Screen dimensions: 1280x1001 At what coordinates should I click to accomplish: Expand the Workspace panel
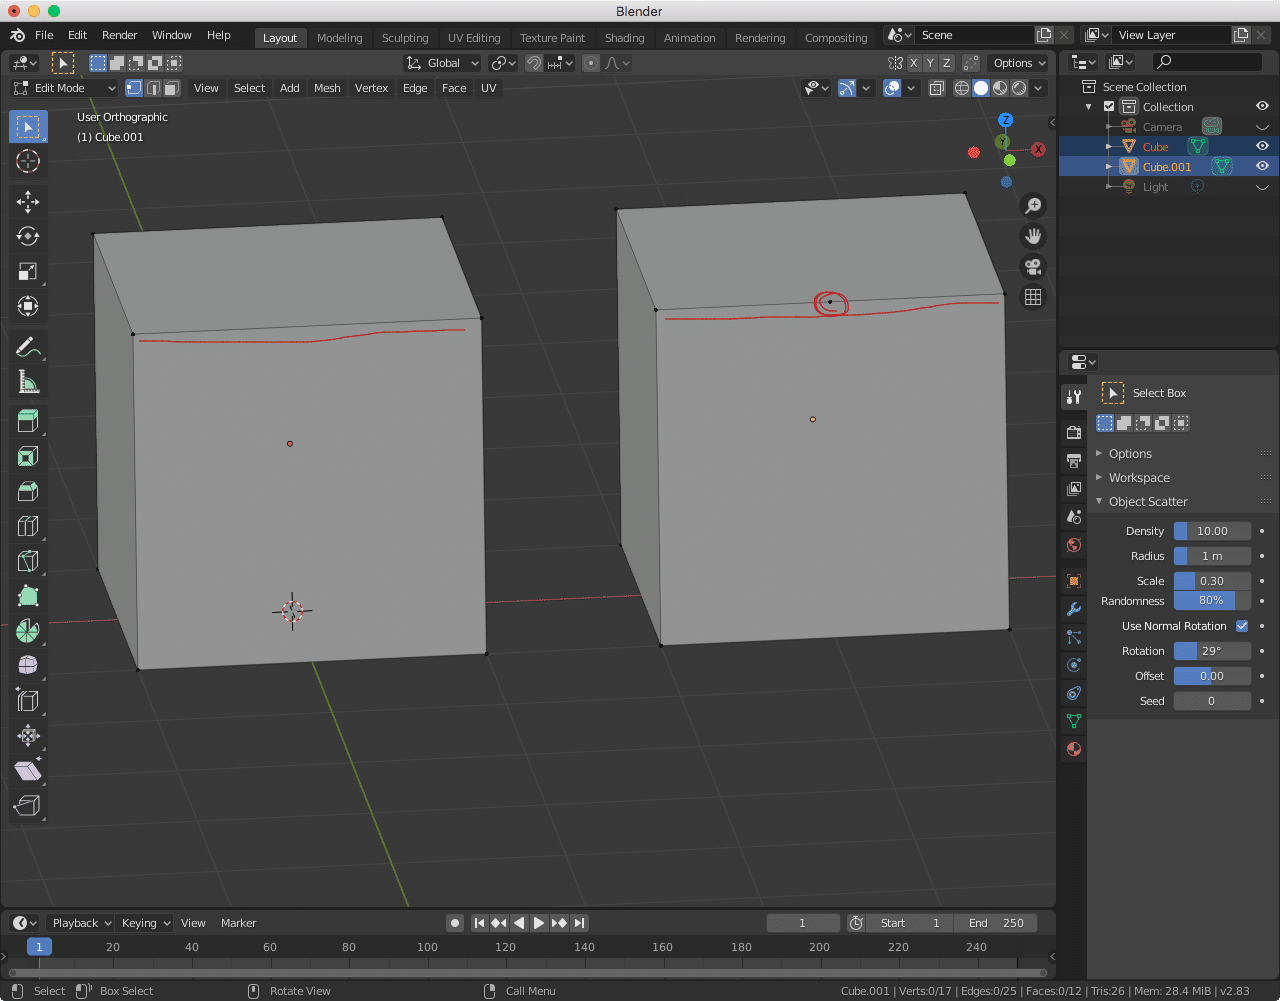[x=1139, y=478]
